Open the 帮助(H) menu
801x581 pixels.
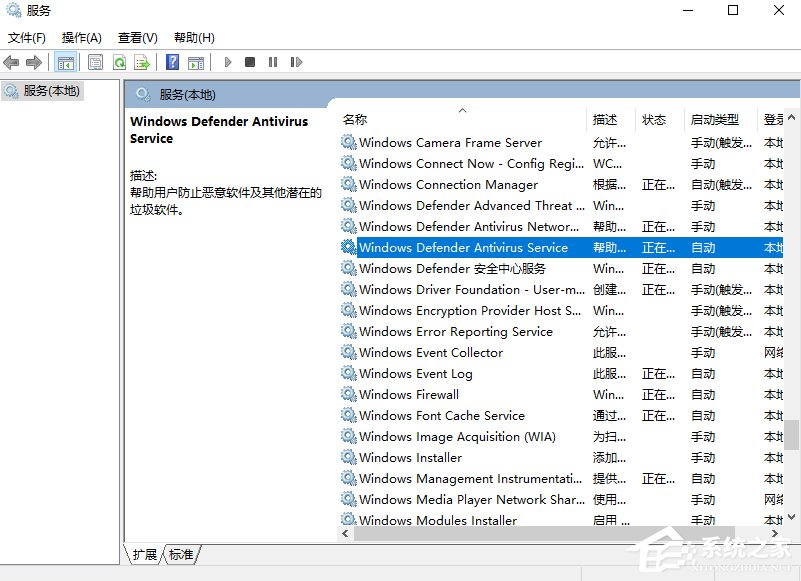pos(191,37)
